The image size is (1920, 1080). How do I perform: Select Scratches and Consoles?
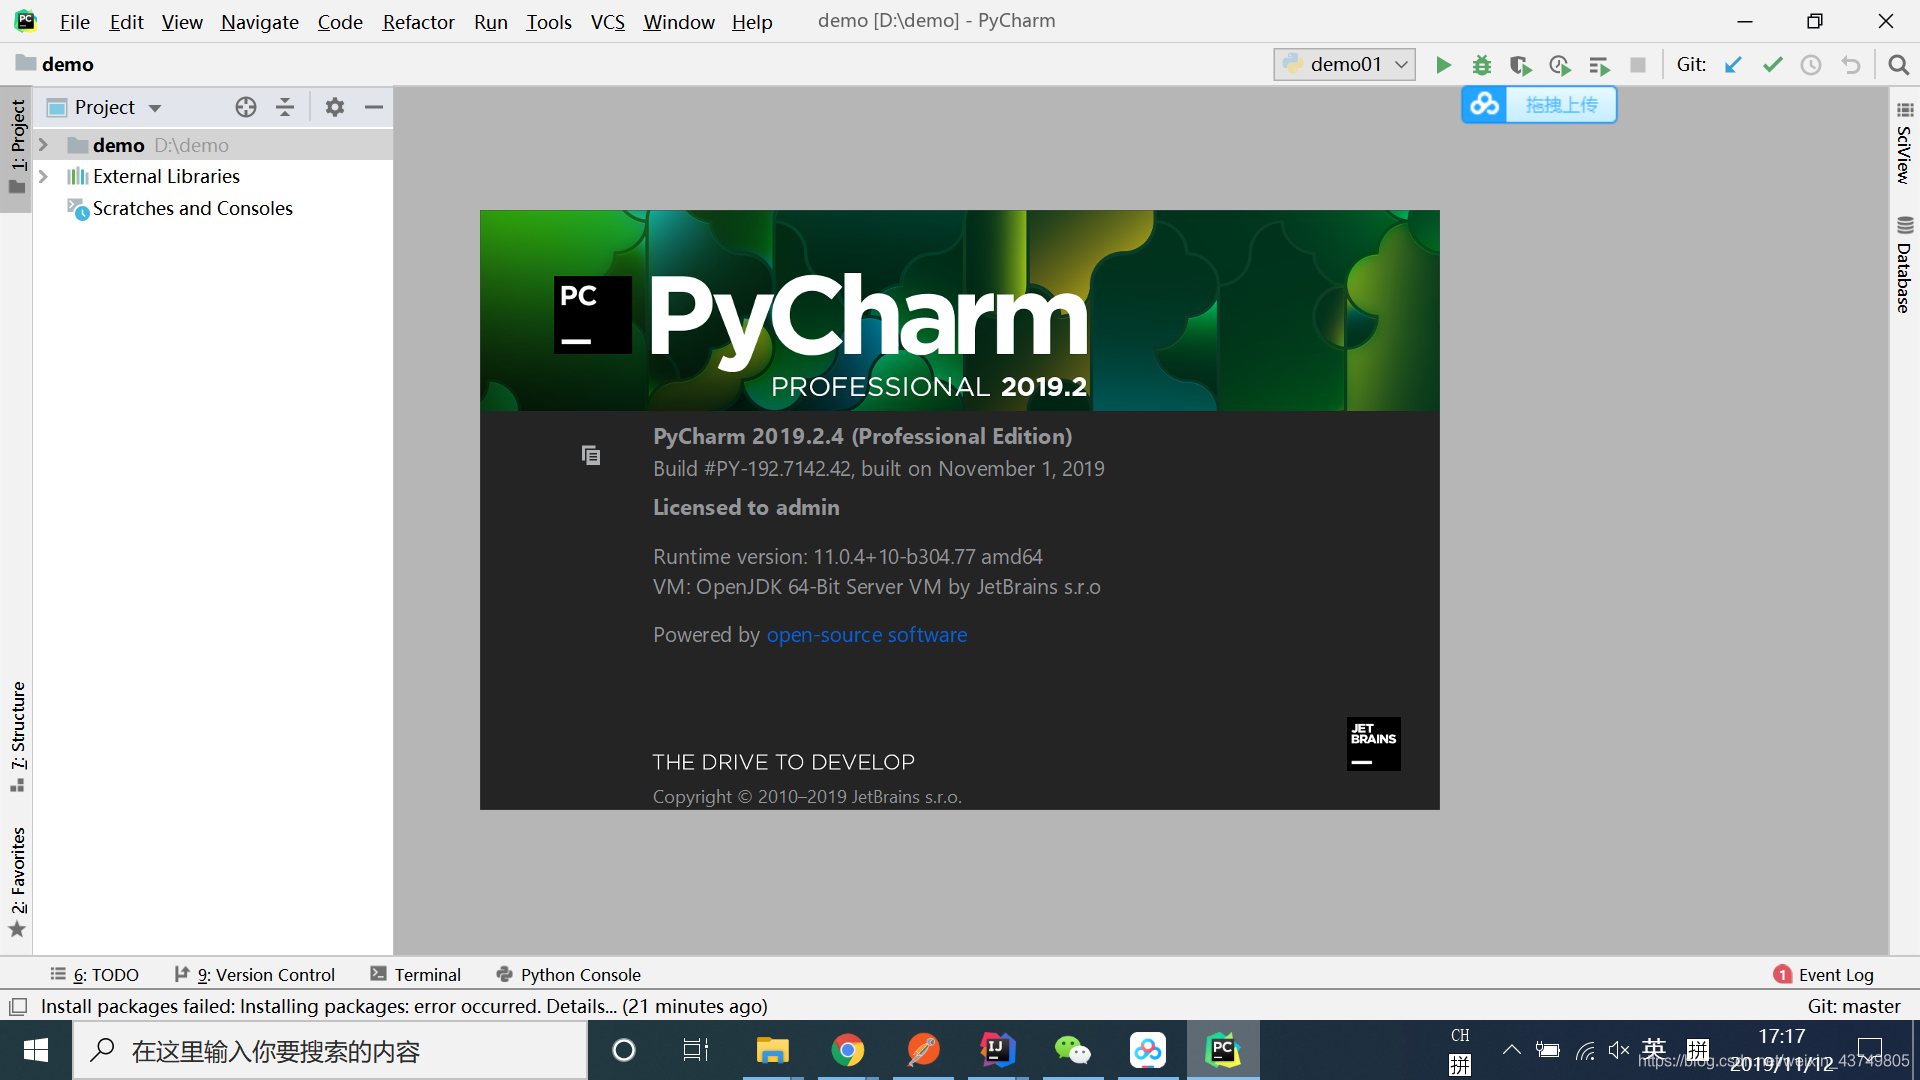click(x=192, y=208)
